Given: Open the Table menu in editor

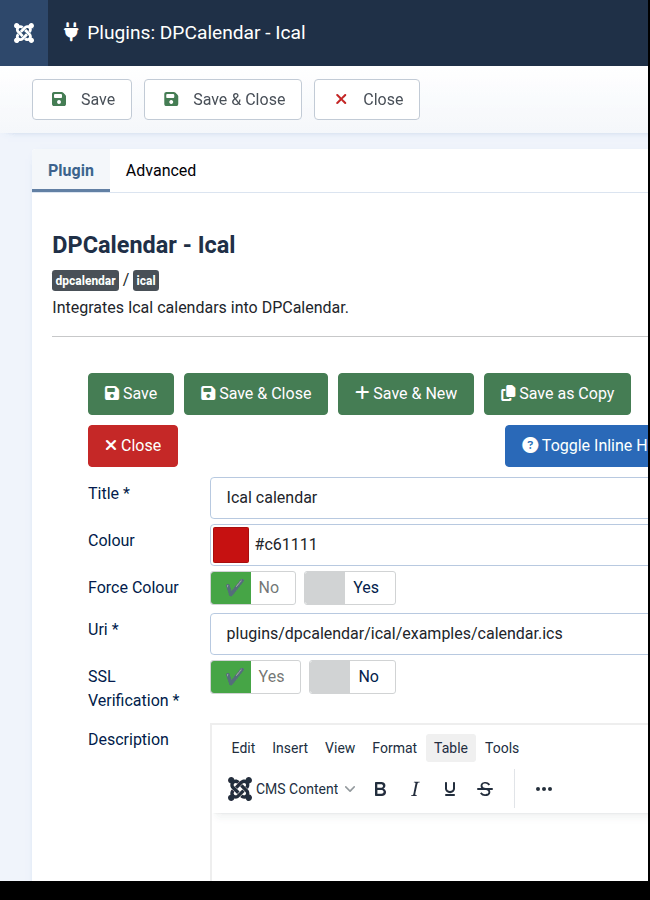Looking at the screenshot, I should pos(451,748).
